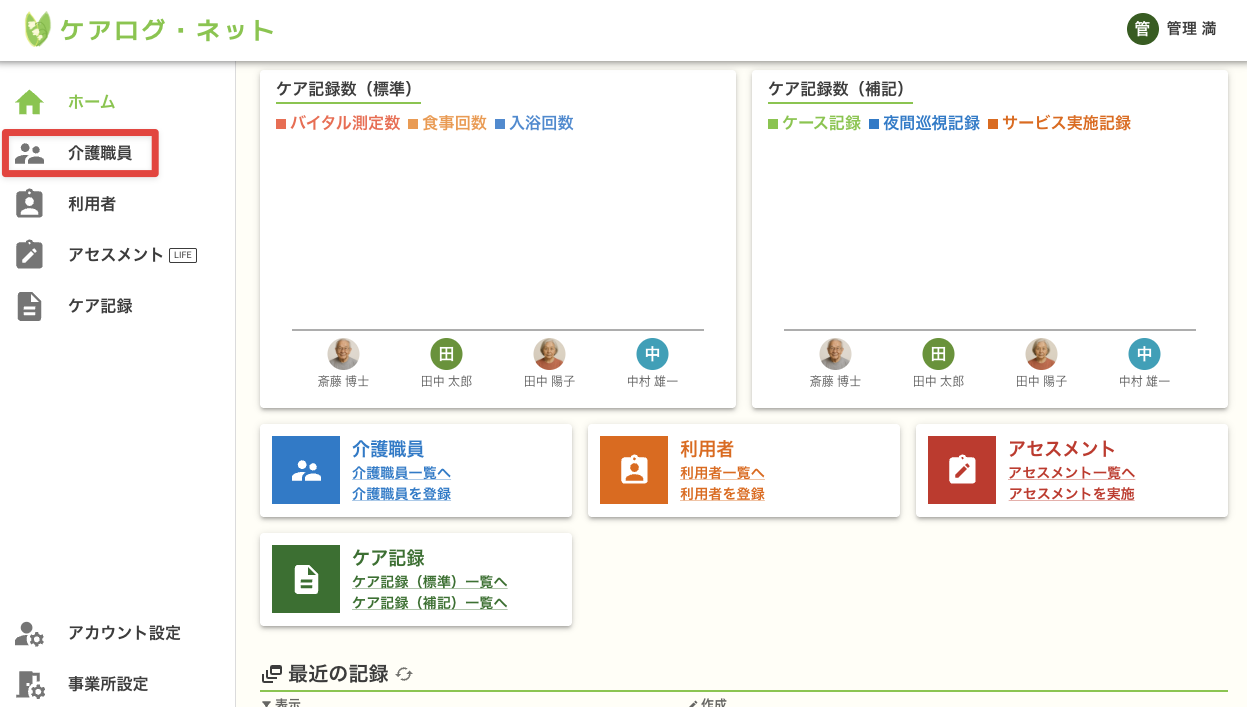
Task: Click the 利用者 badge icon in sidebar
Action: tap(30, 204)
